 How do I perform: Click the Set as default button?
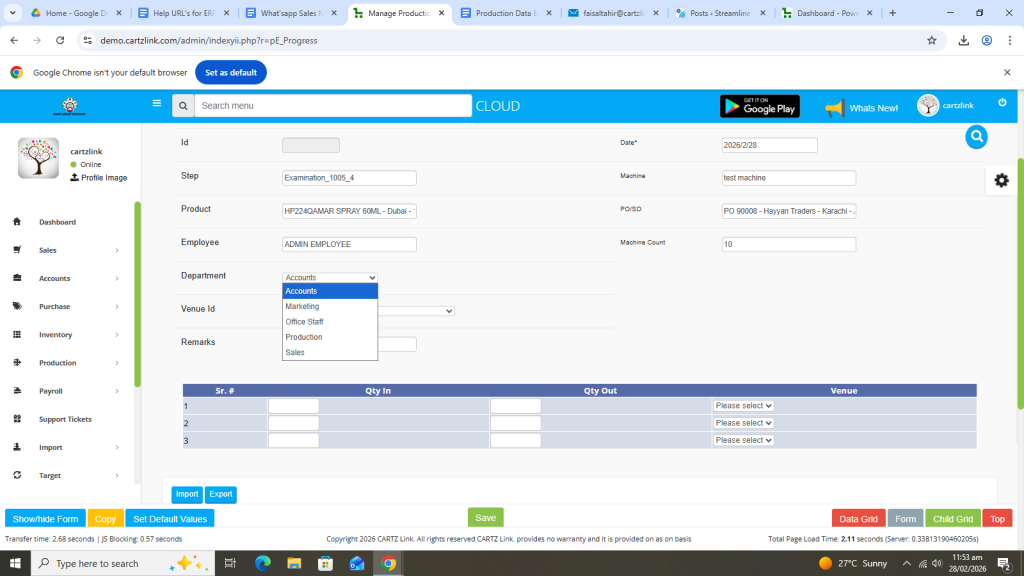(x=231, y=73)
